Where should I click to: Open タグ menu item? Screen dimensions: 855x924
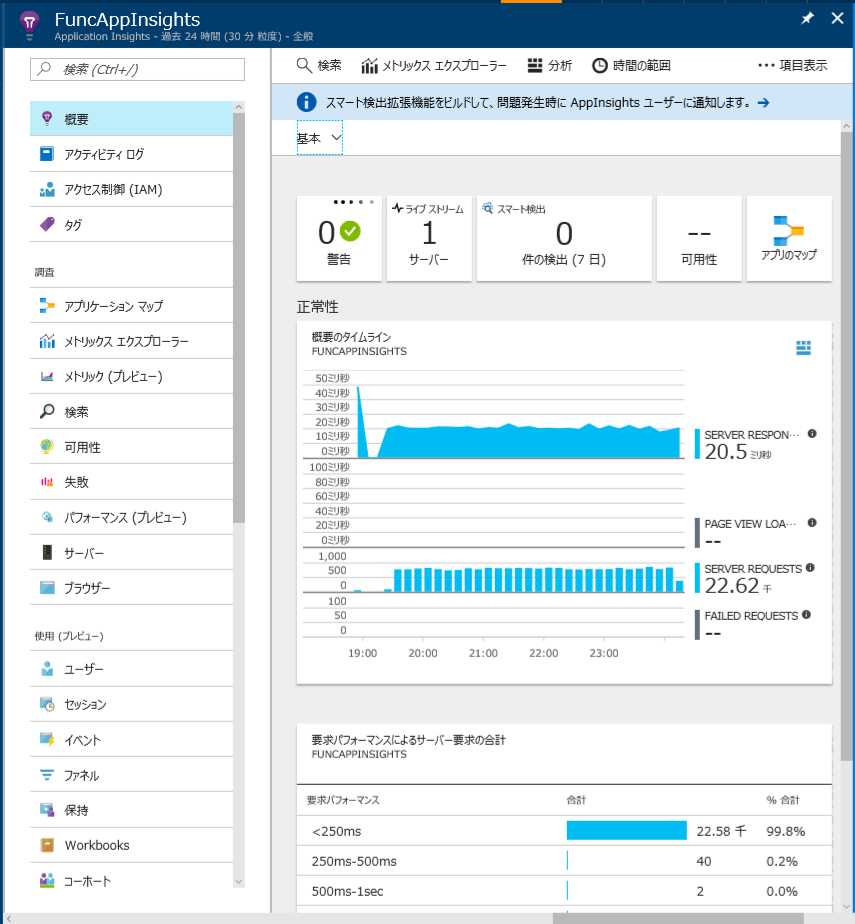tap(131, 225)
